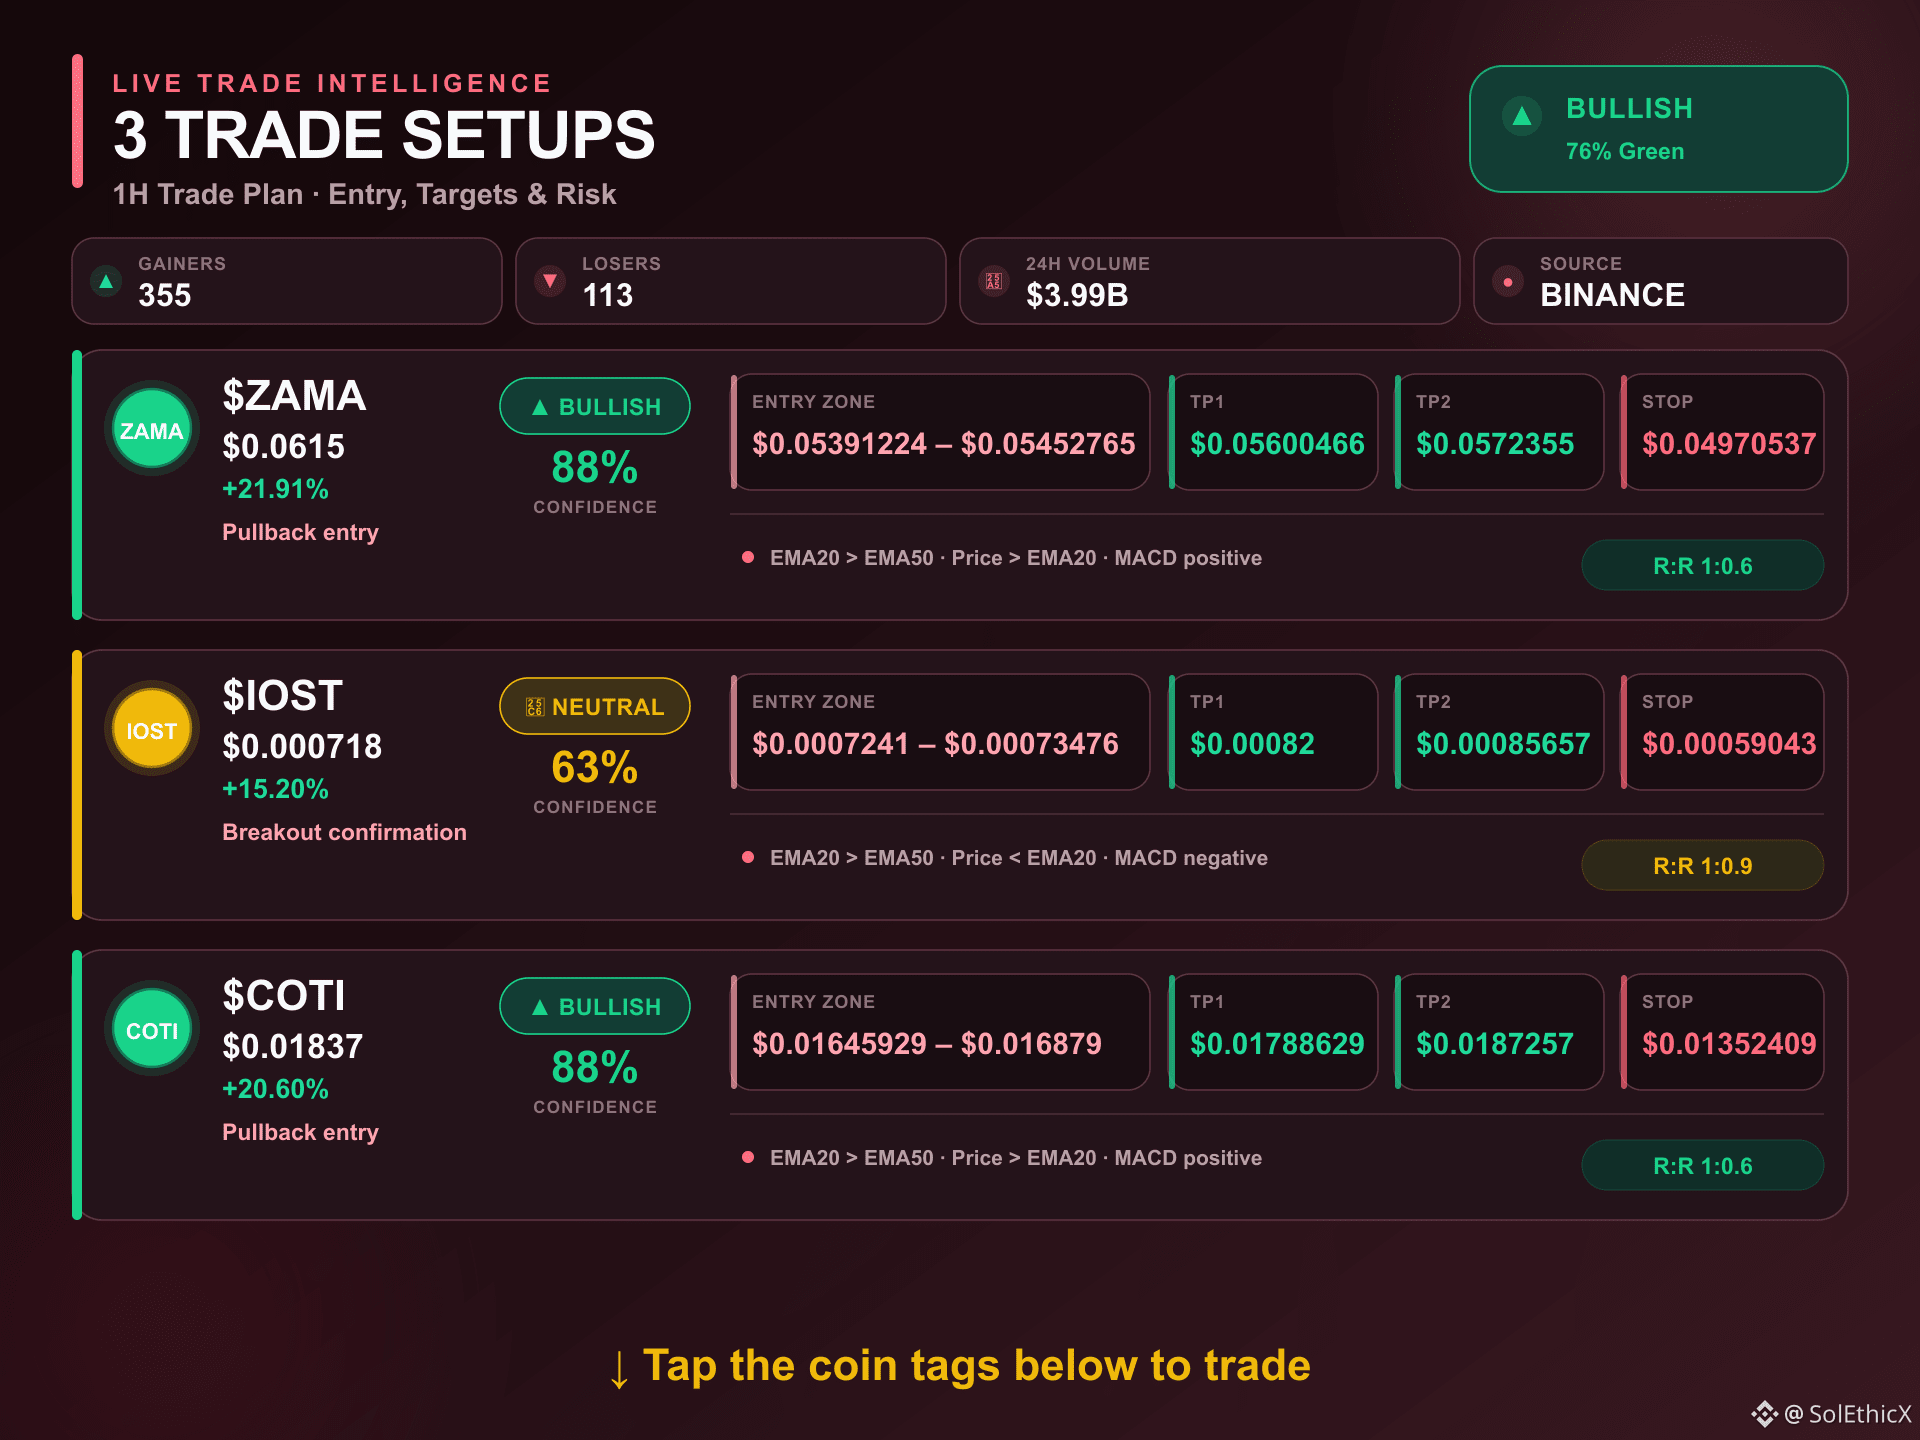Click the IOST coin logo icon

(x=152, y=730)
